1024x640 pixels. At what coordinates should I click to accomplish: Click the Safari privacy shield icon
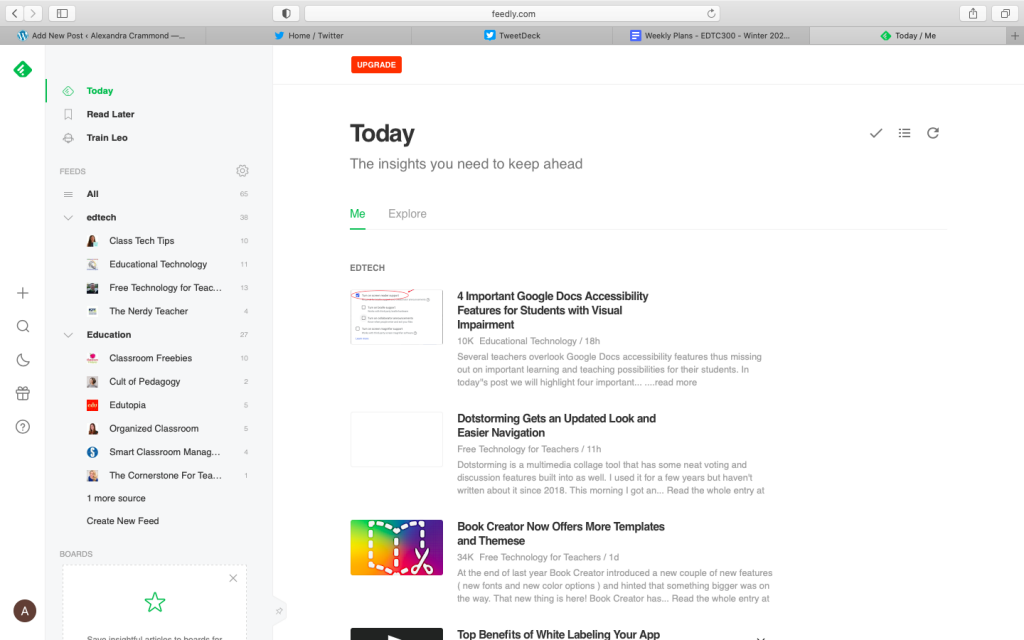click(x=286, y=14)
